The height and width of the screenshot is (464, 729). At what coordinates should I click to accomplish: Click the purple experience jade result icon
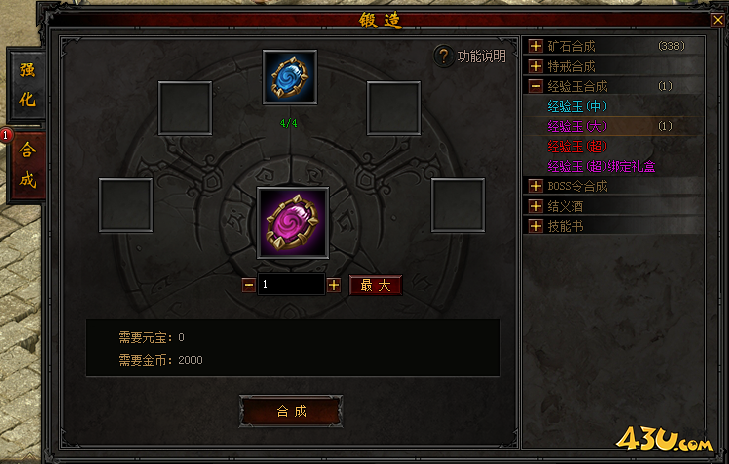pos(293,223)
